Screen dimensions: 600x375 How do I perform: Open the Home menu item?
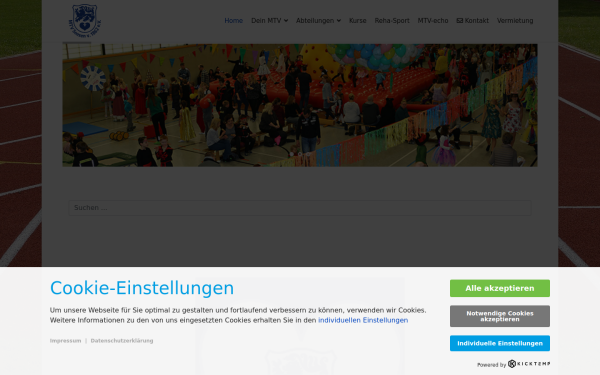[x=233, y=21]
